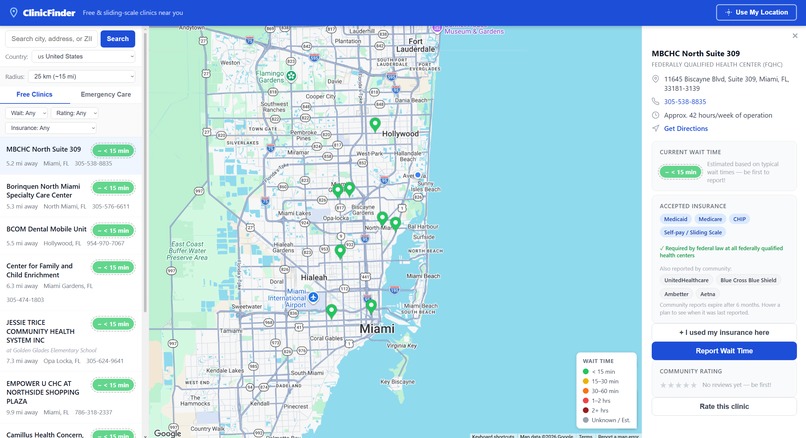Click the Blue Cross Blue Shield tag

pyautogui.click(x=748, y=280)
